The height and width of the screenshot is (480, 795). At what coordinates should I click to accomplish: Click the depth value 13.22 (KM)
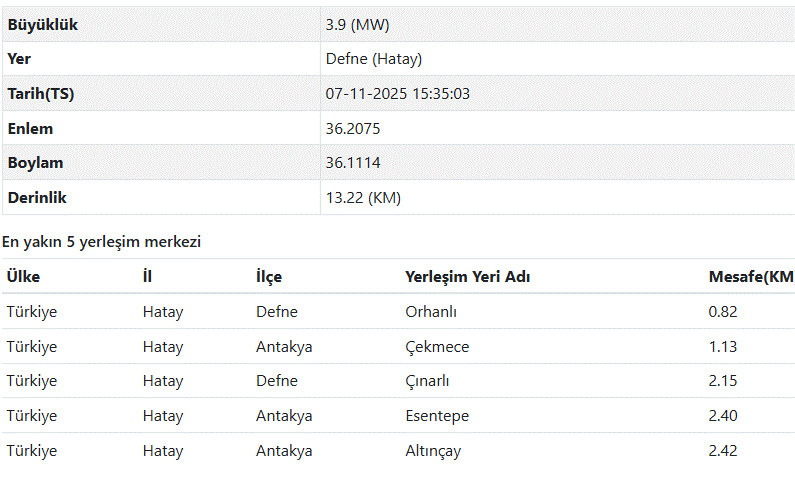coord(363,198)
